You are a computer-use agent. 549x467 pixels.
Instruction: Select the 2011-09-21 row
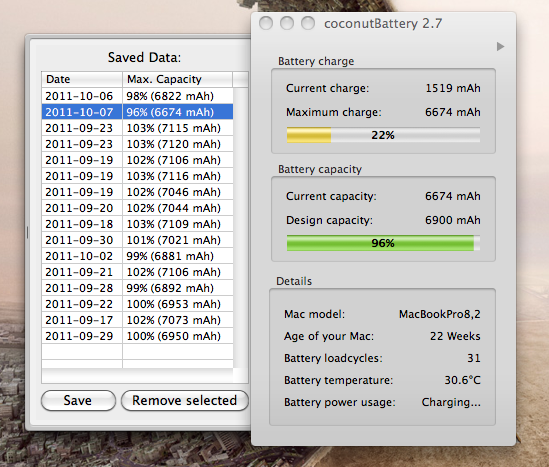137,272
